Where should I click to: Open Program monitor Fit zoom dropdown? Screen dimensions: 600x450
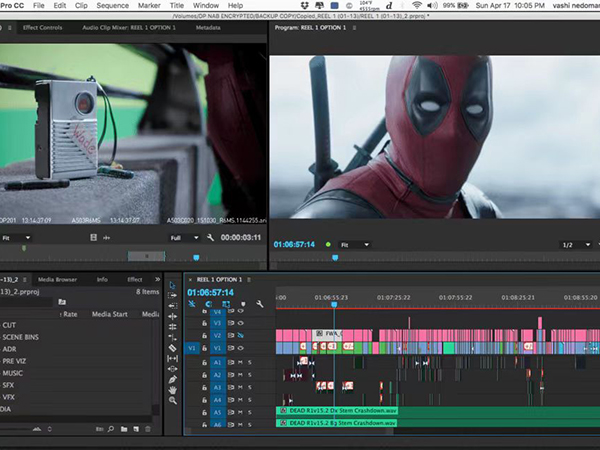355,245
